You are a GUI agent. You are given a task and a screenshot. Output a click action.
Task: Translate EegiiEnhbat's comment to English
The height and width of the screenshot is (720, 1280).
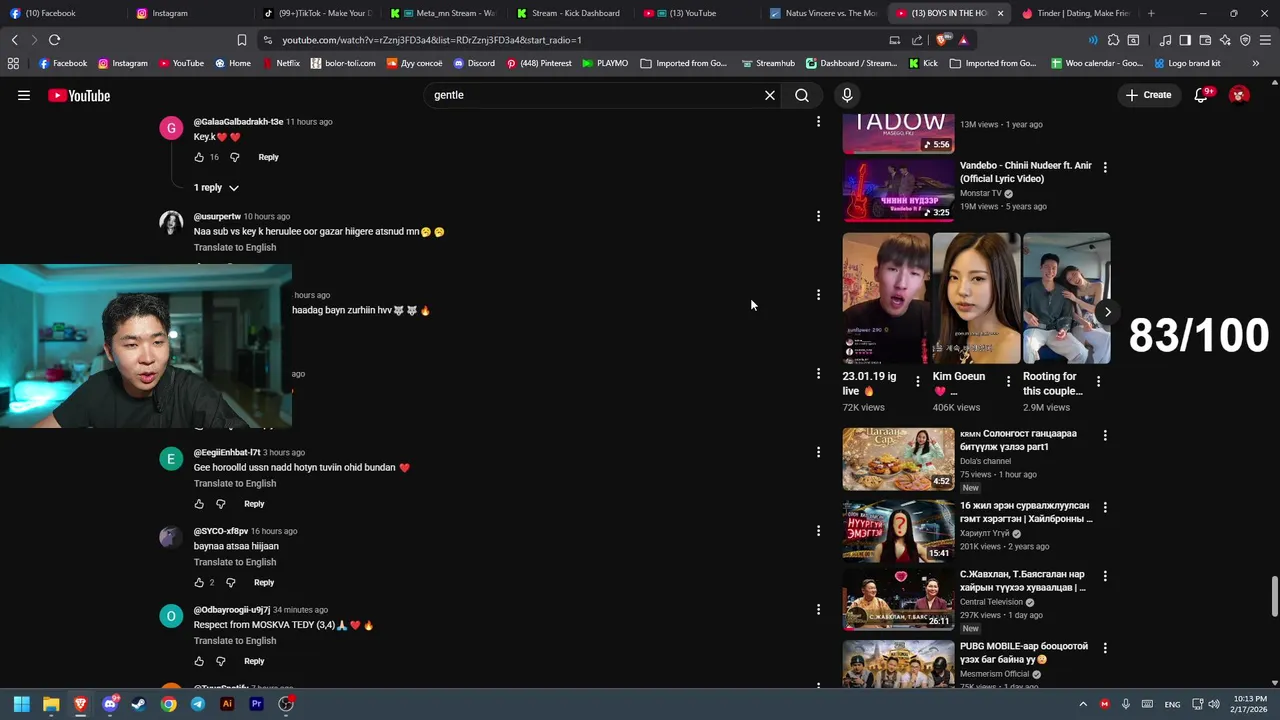click(x=235, y=483)
